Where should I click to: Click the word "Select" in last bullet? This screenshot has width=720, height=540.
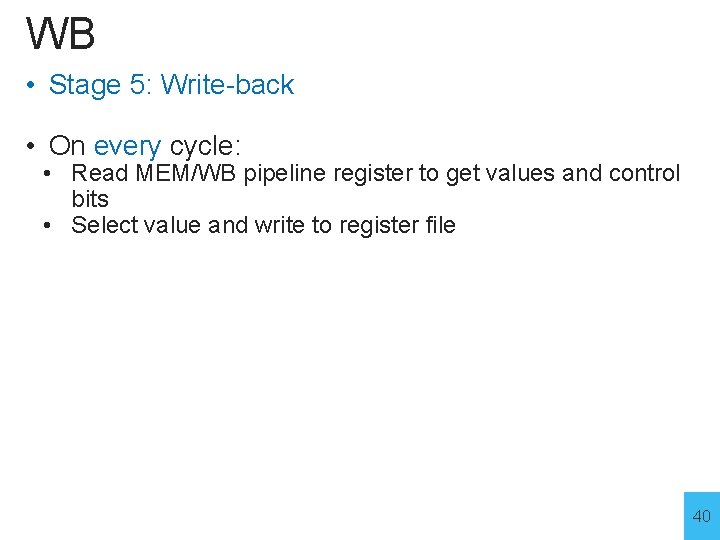coord(104,225)
